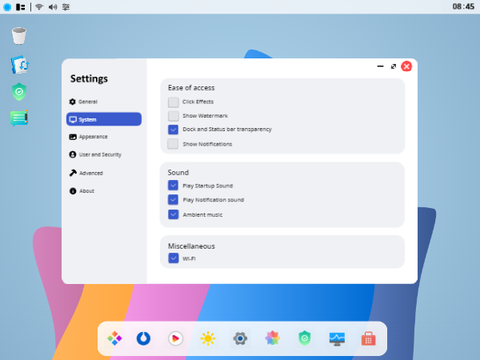The height and width of the screenshot is (360, 480).
Task: Enable the Show Notifications checkbox
Action: pos(173,144)
